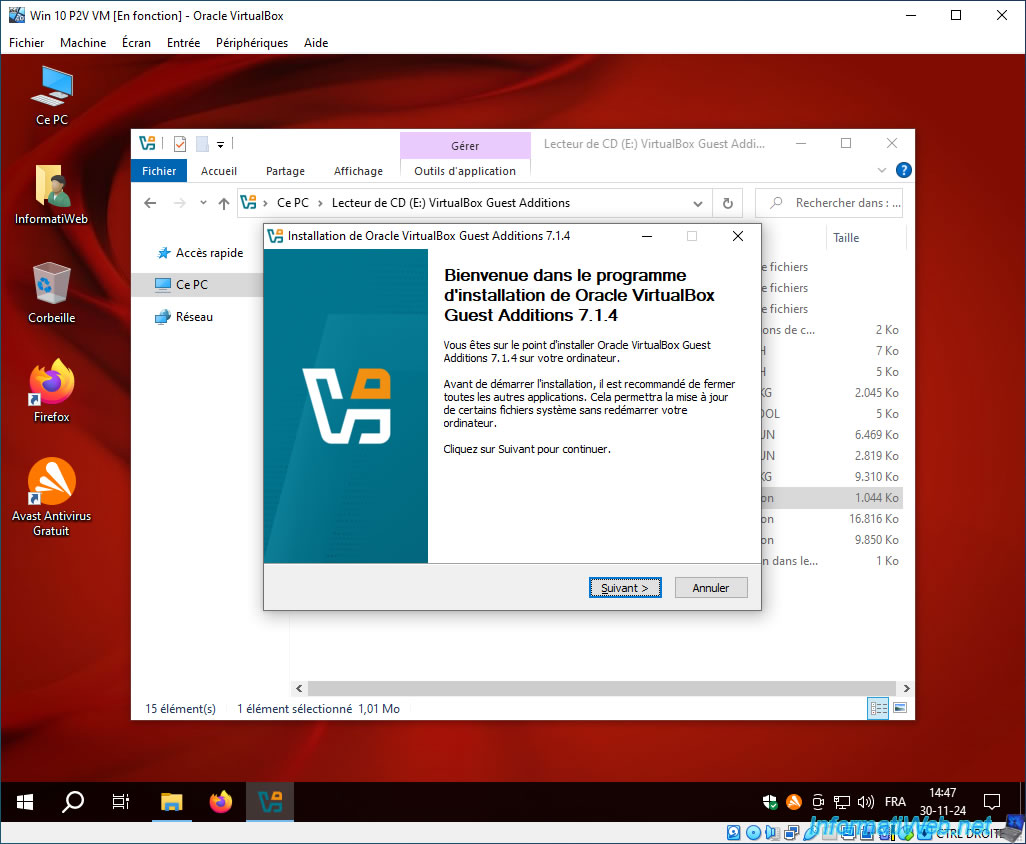
Task: Click the Suivant button
Action: [x=625, y=588]
